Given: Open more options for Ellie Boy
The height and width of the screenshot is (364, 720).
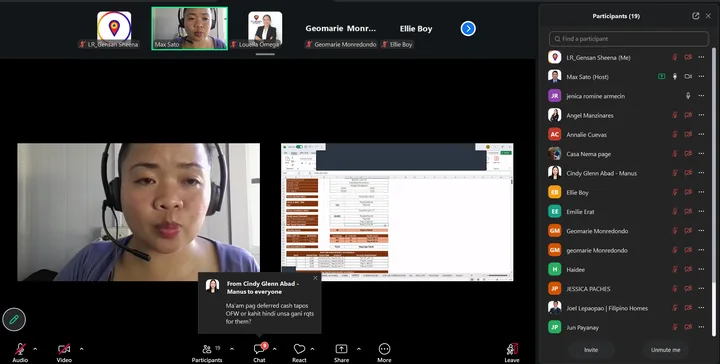Looking at the screenshot, I should point(701,192).
